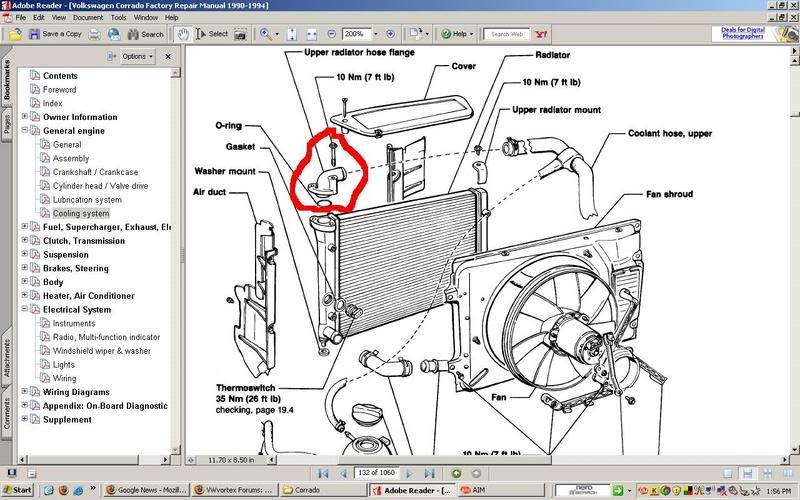Image resolution: width=800 pixels, height=500 pixels.
Task: Click the 132 of 1060 page field
Action: pos(377,473)
